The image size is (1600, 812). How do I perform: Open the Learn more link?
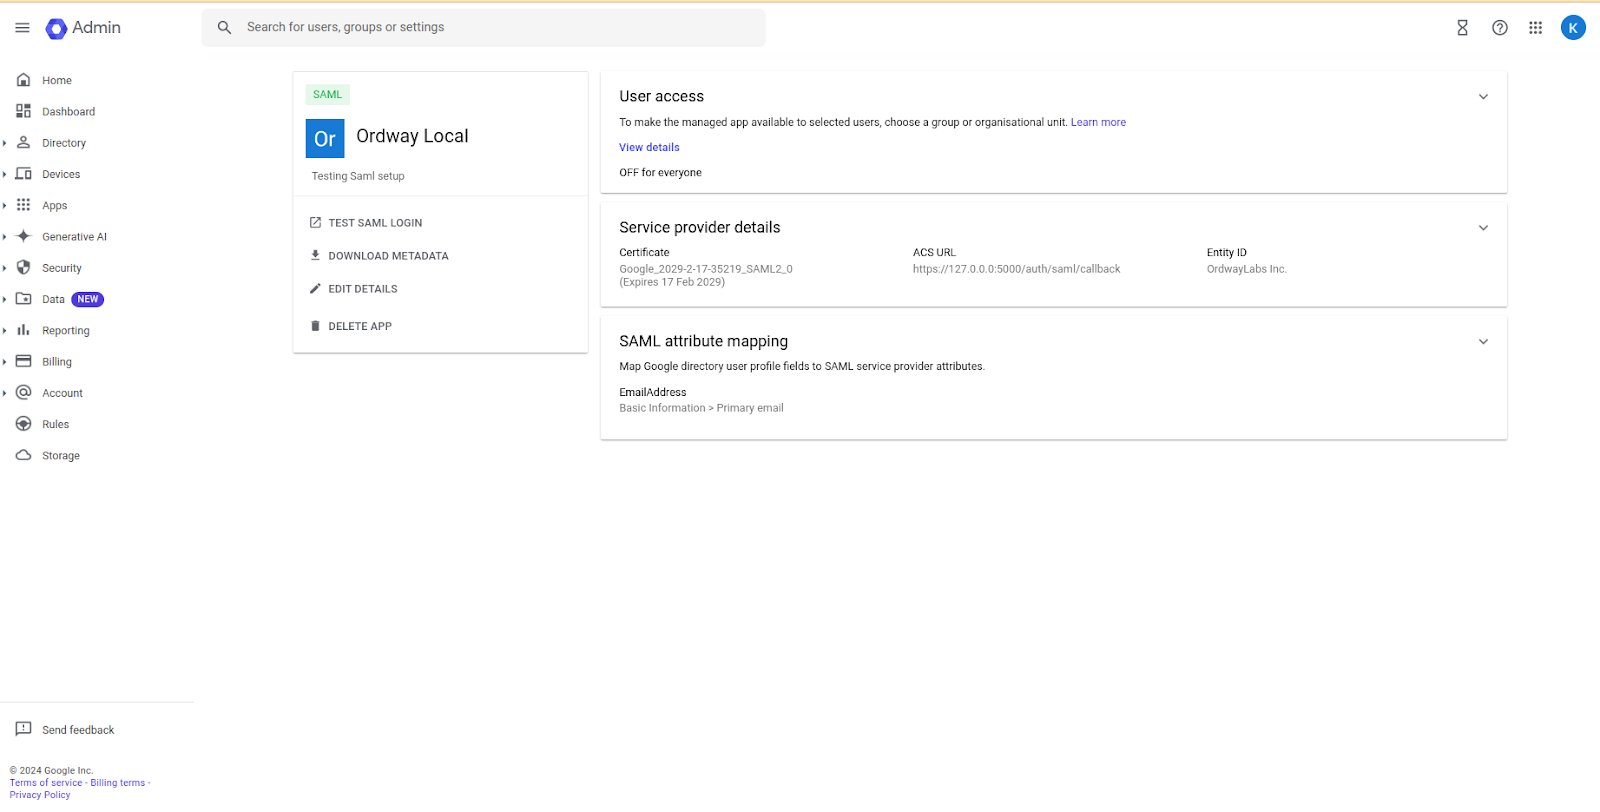pyautogui.click(x=1098, y=123)
